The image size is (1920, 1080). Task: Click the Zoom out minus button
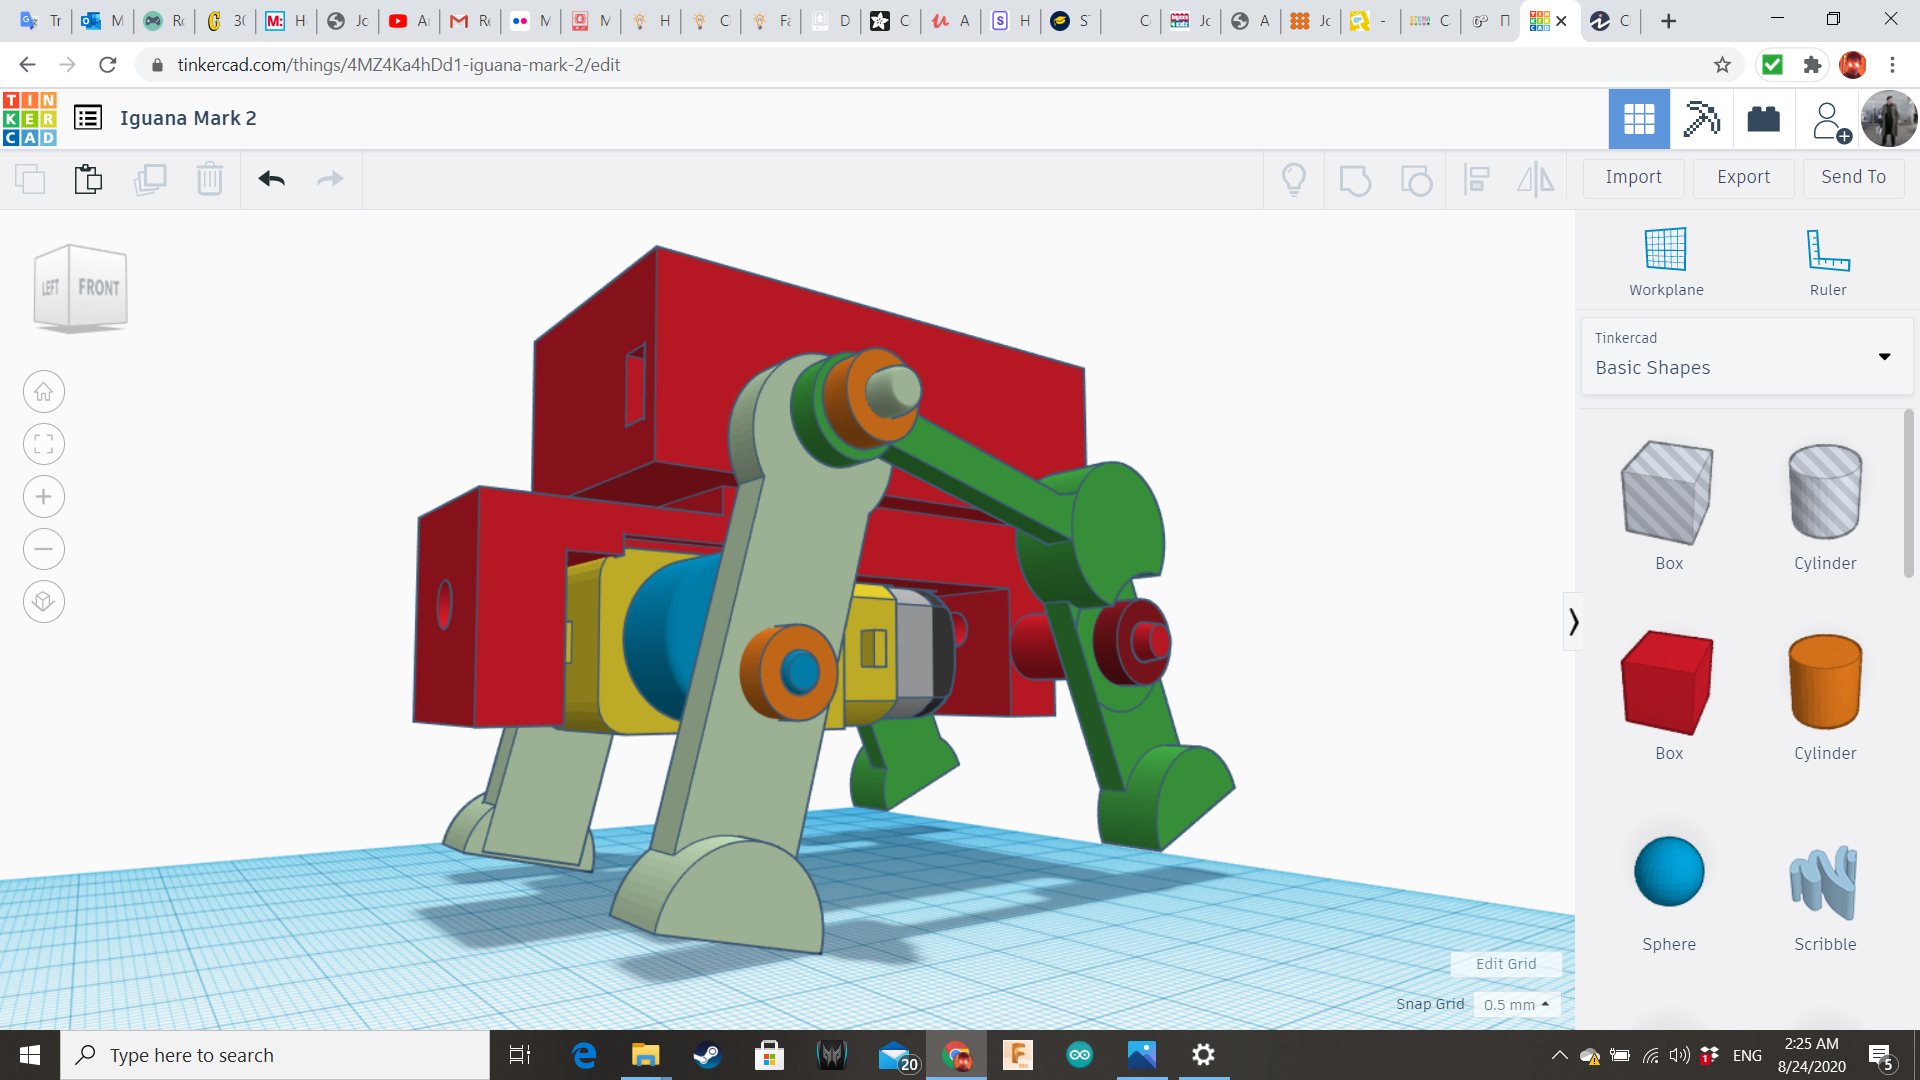click(44, 549)
